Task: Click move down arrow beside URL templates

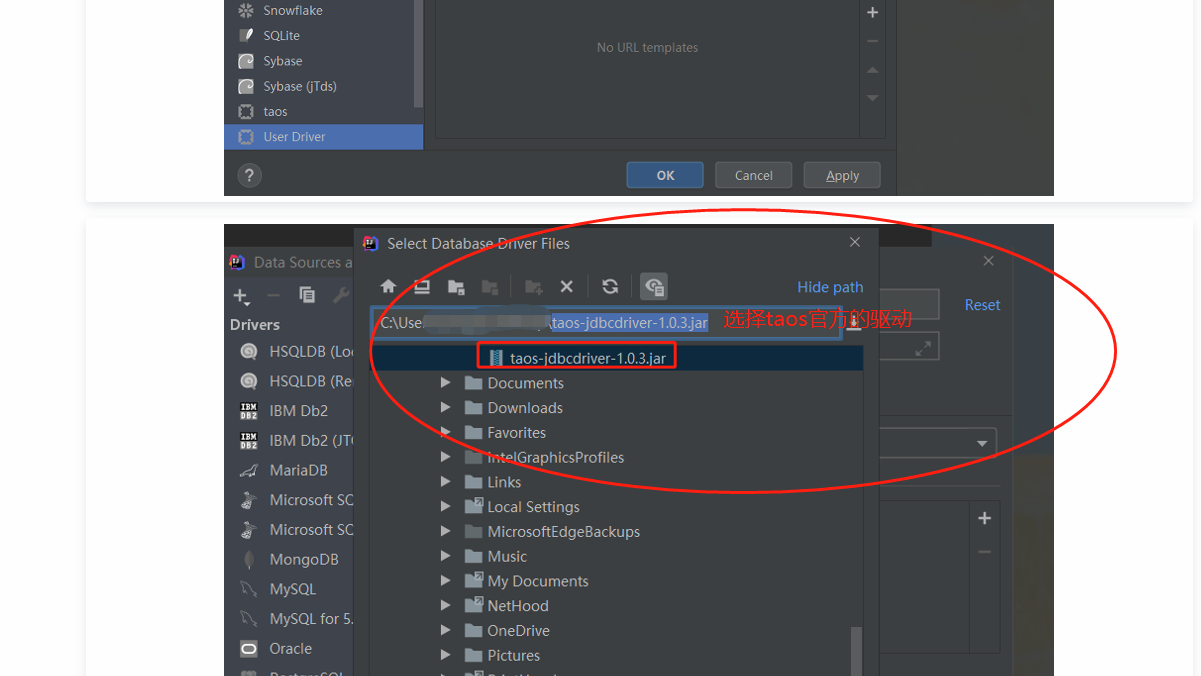Action: [x=872, y=98]
